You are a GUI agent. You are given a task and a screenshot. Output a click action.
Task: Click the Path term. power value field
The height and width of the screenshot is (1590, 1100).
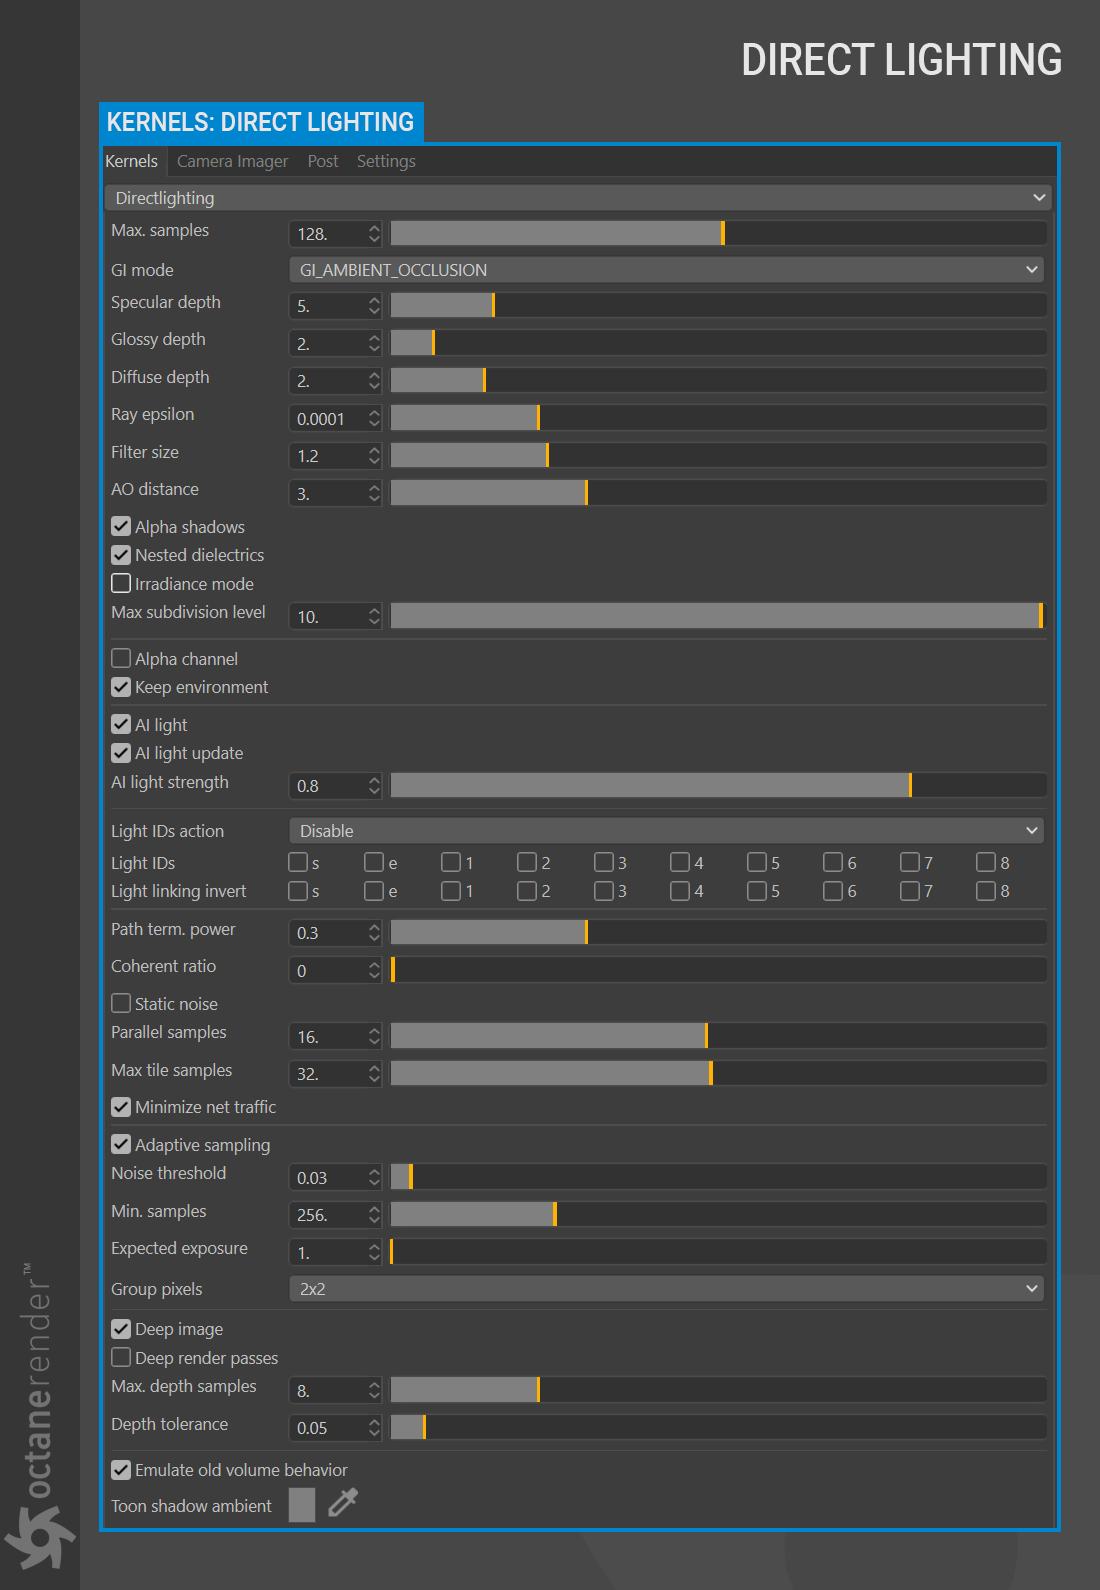coord(327,933)
